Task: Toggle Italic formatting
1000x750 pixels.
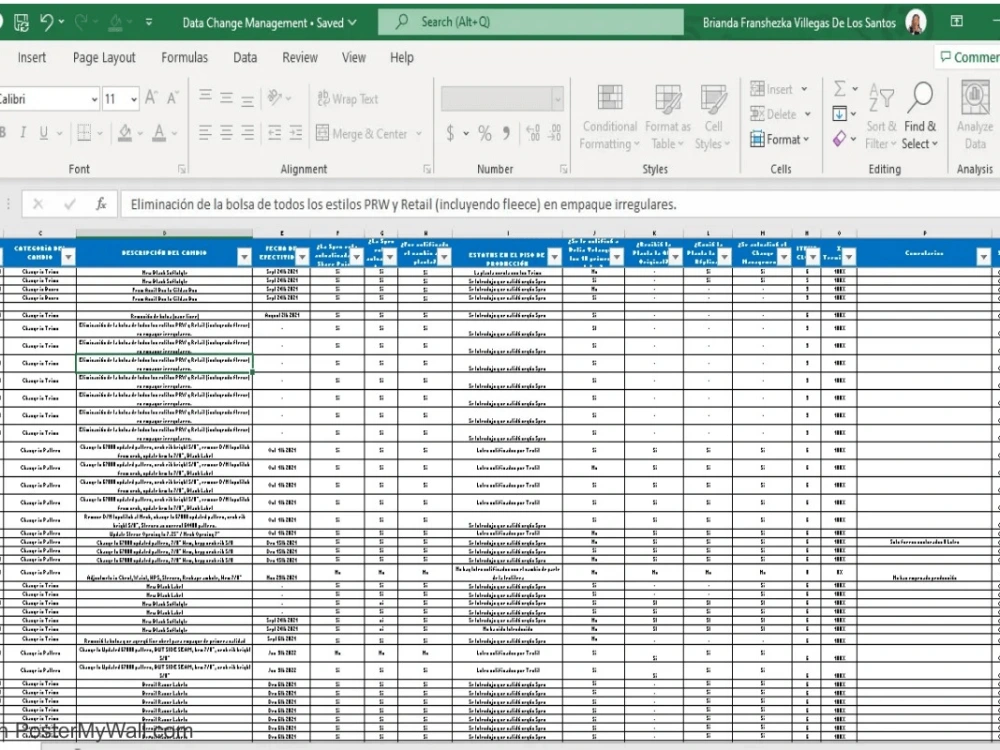Action: (23, 133)
